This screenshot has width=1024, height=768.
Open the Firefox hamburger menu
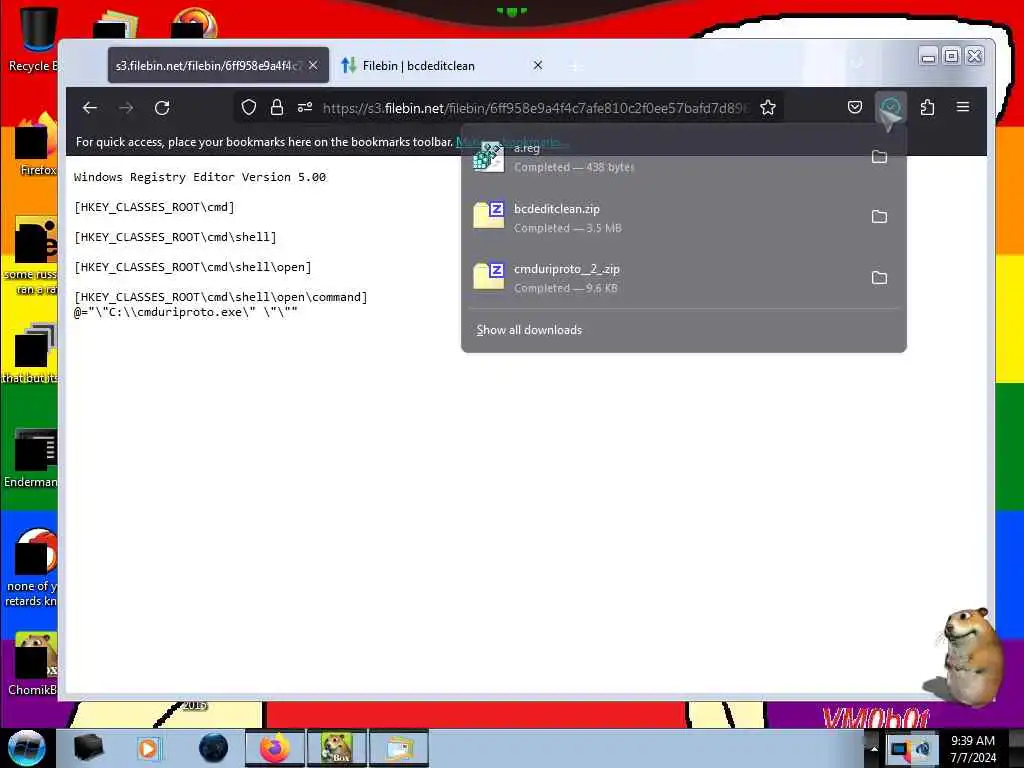coord(963,107)
